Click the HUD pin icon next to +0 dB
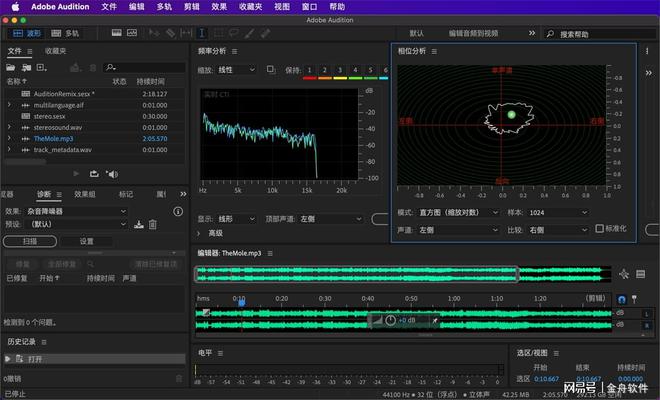 (435, 320)
